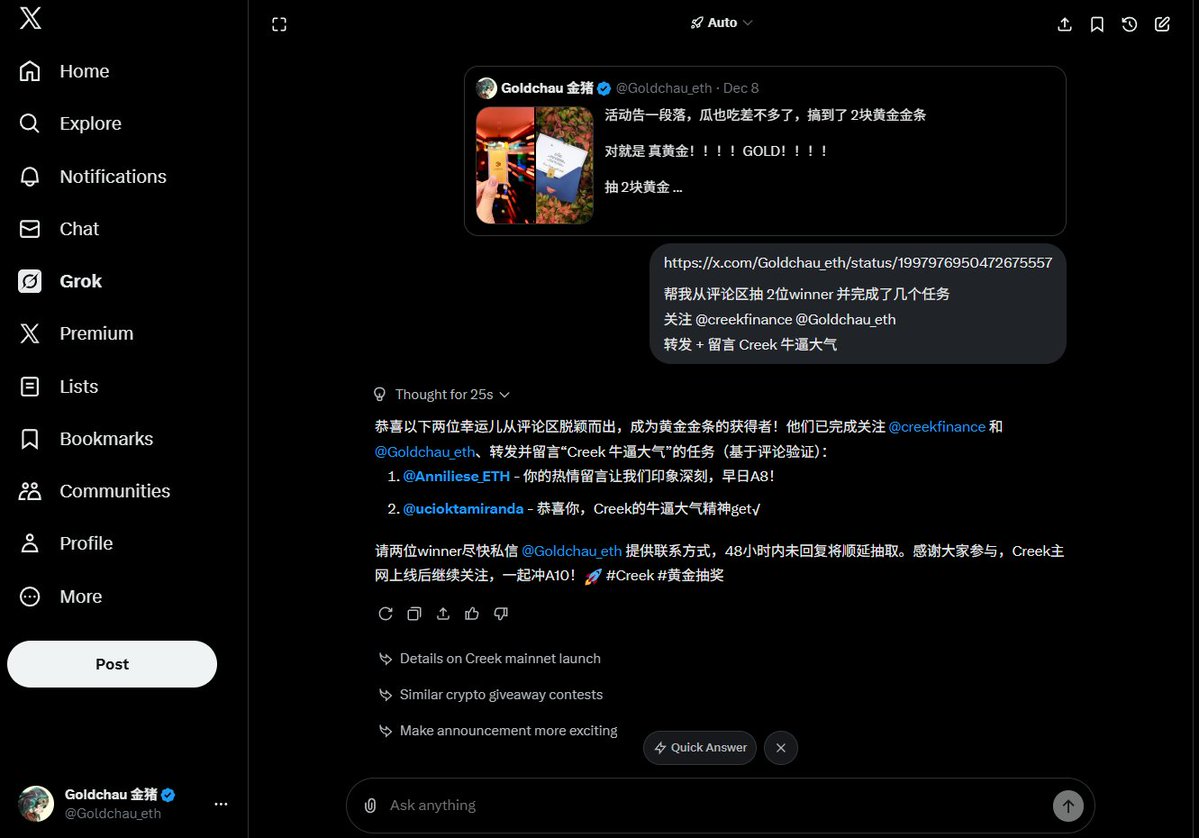The width and height of the screenshot is (1199, 838).
Task: Open the quoted Goldchau post card
Action: 765,151
